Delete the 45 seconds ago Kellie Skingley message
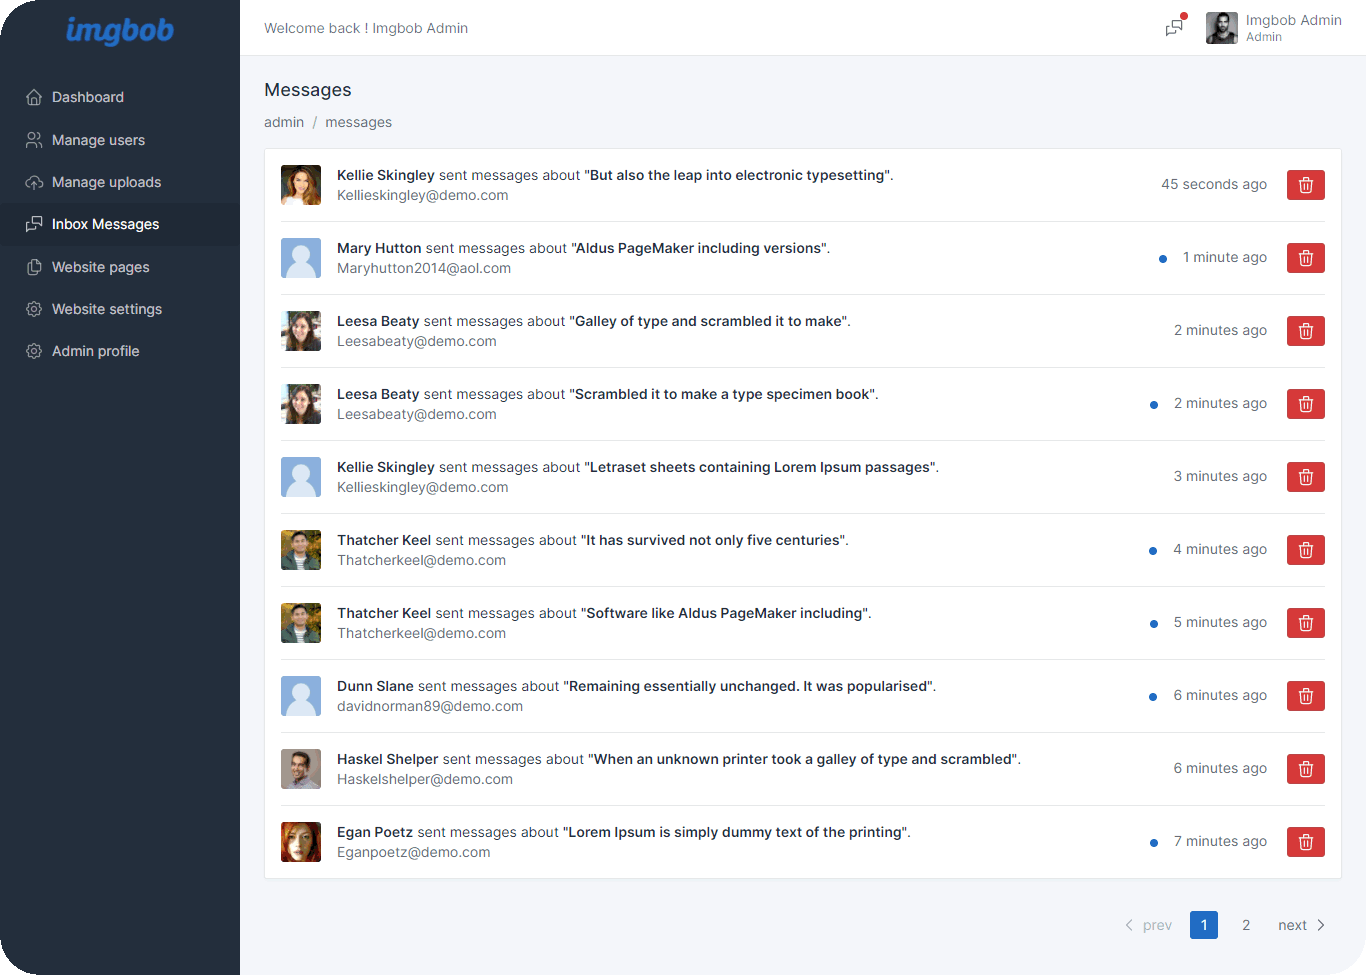1366x975 pixels. click(x=1306, y=185)
